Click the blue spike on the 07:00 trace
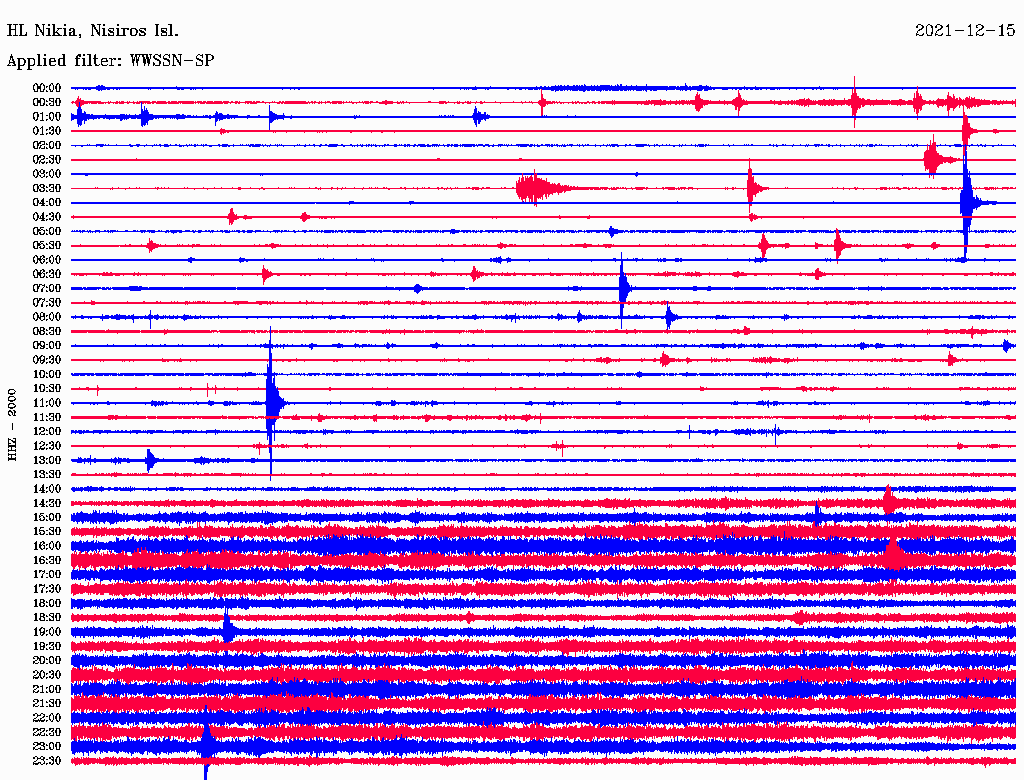 623,289
